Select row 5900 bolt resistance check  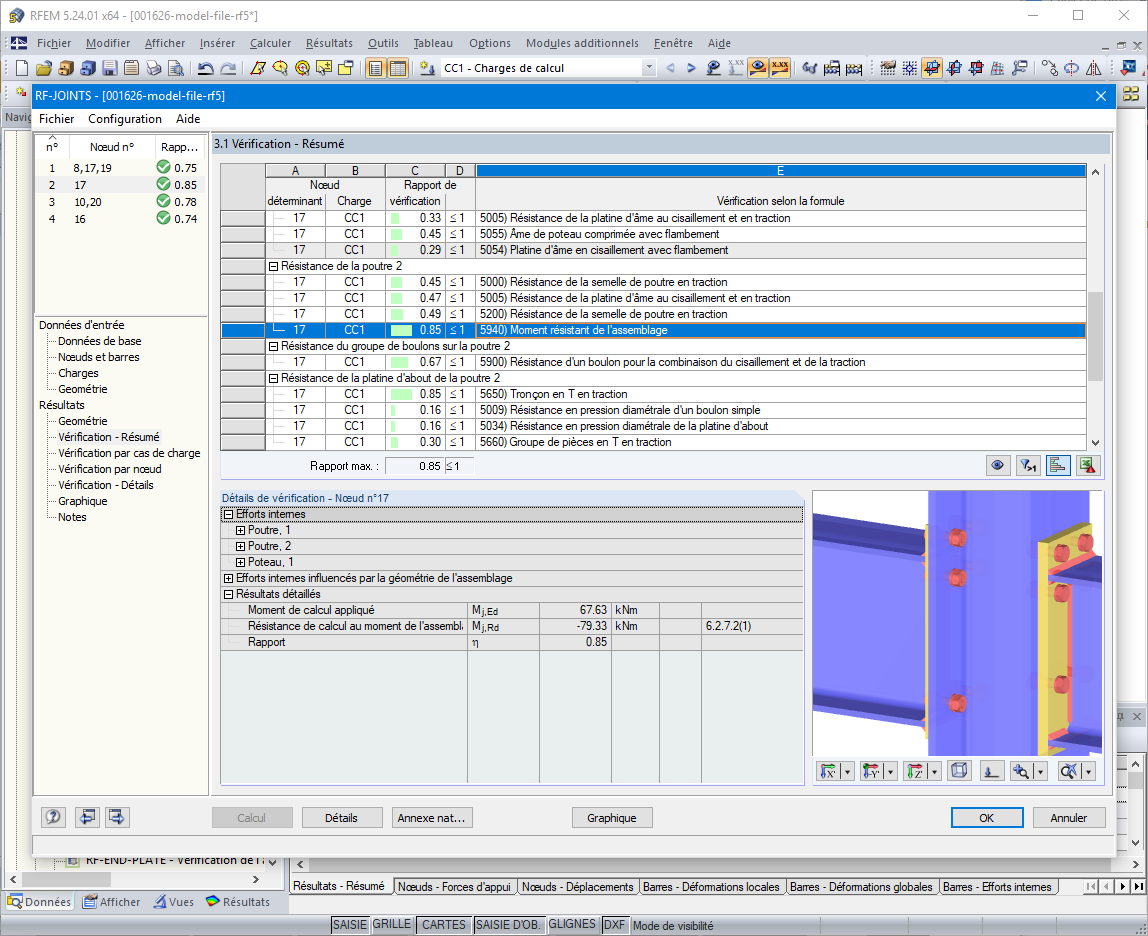point(654,363)
